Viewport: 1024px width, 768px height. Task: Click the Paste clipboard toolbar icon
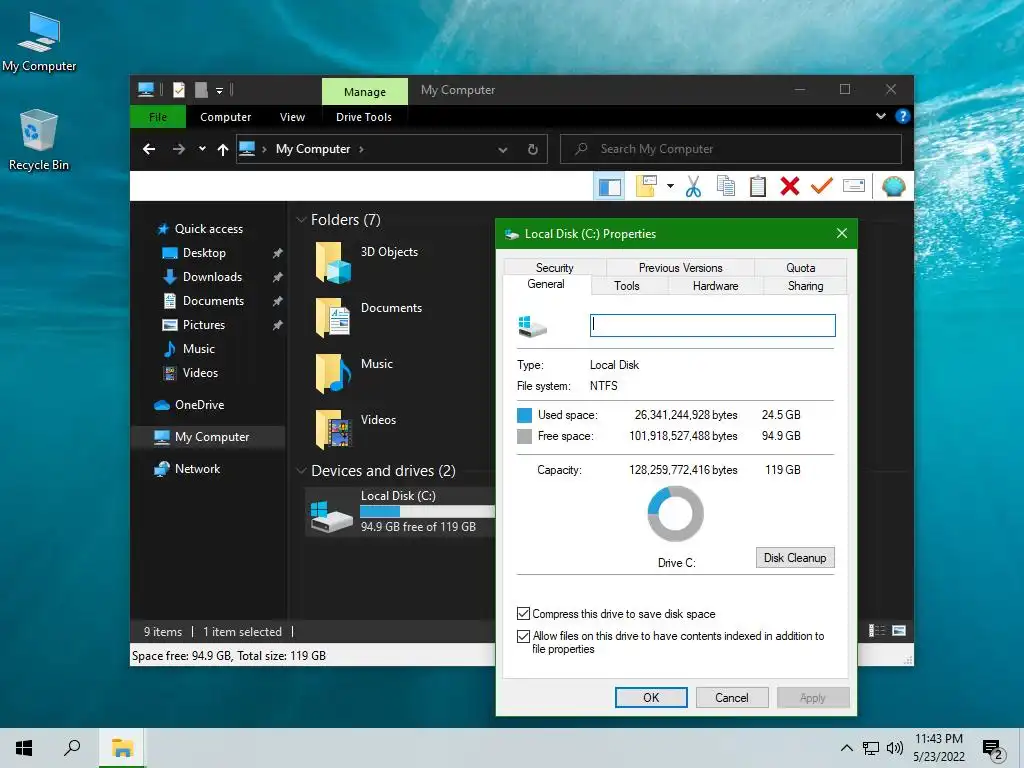pyautogui.click(x=758, y=187)
